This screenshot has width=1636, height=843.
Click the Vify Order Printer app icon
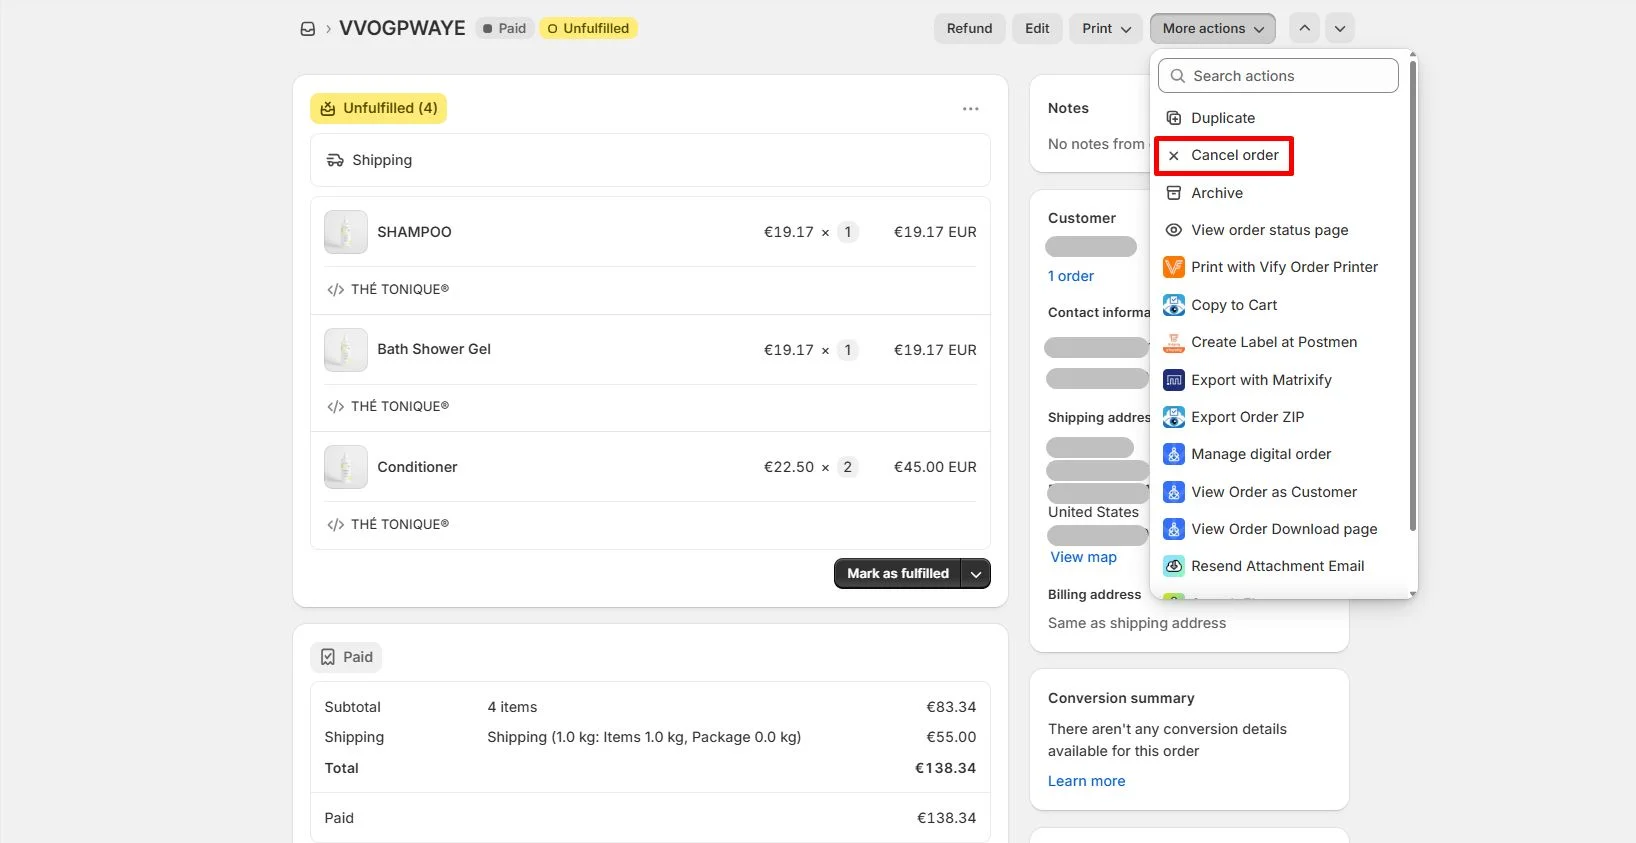point(1174,267)
